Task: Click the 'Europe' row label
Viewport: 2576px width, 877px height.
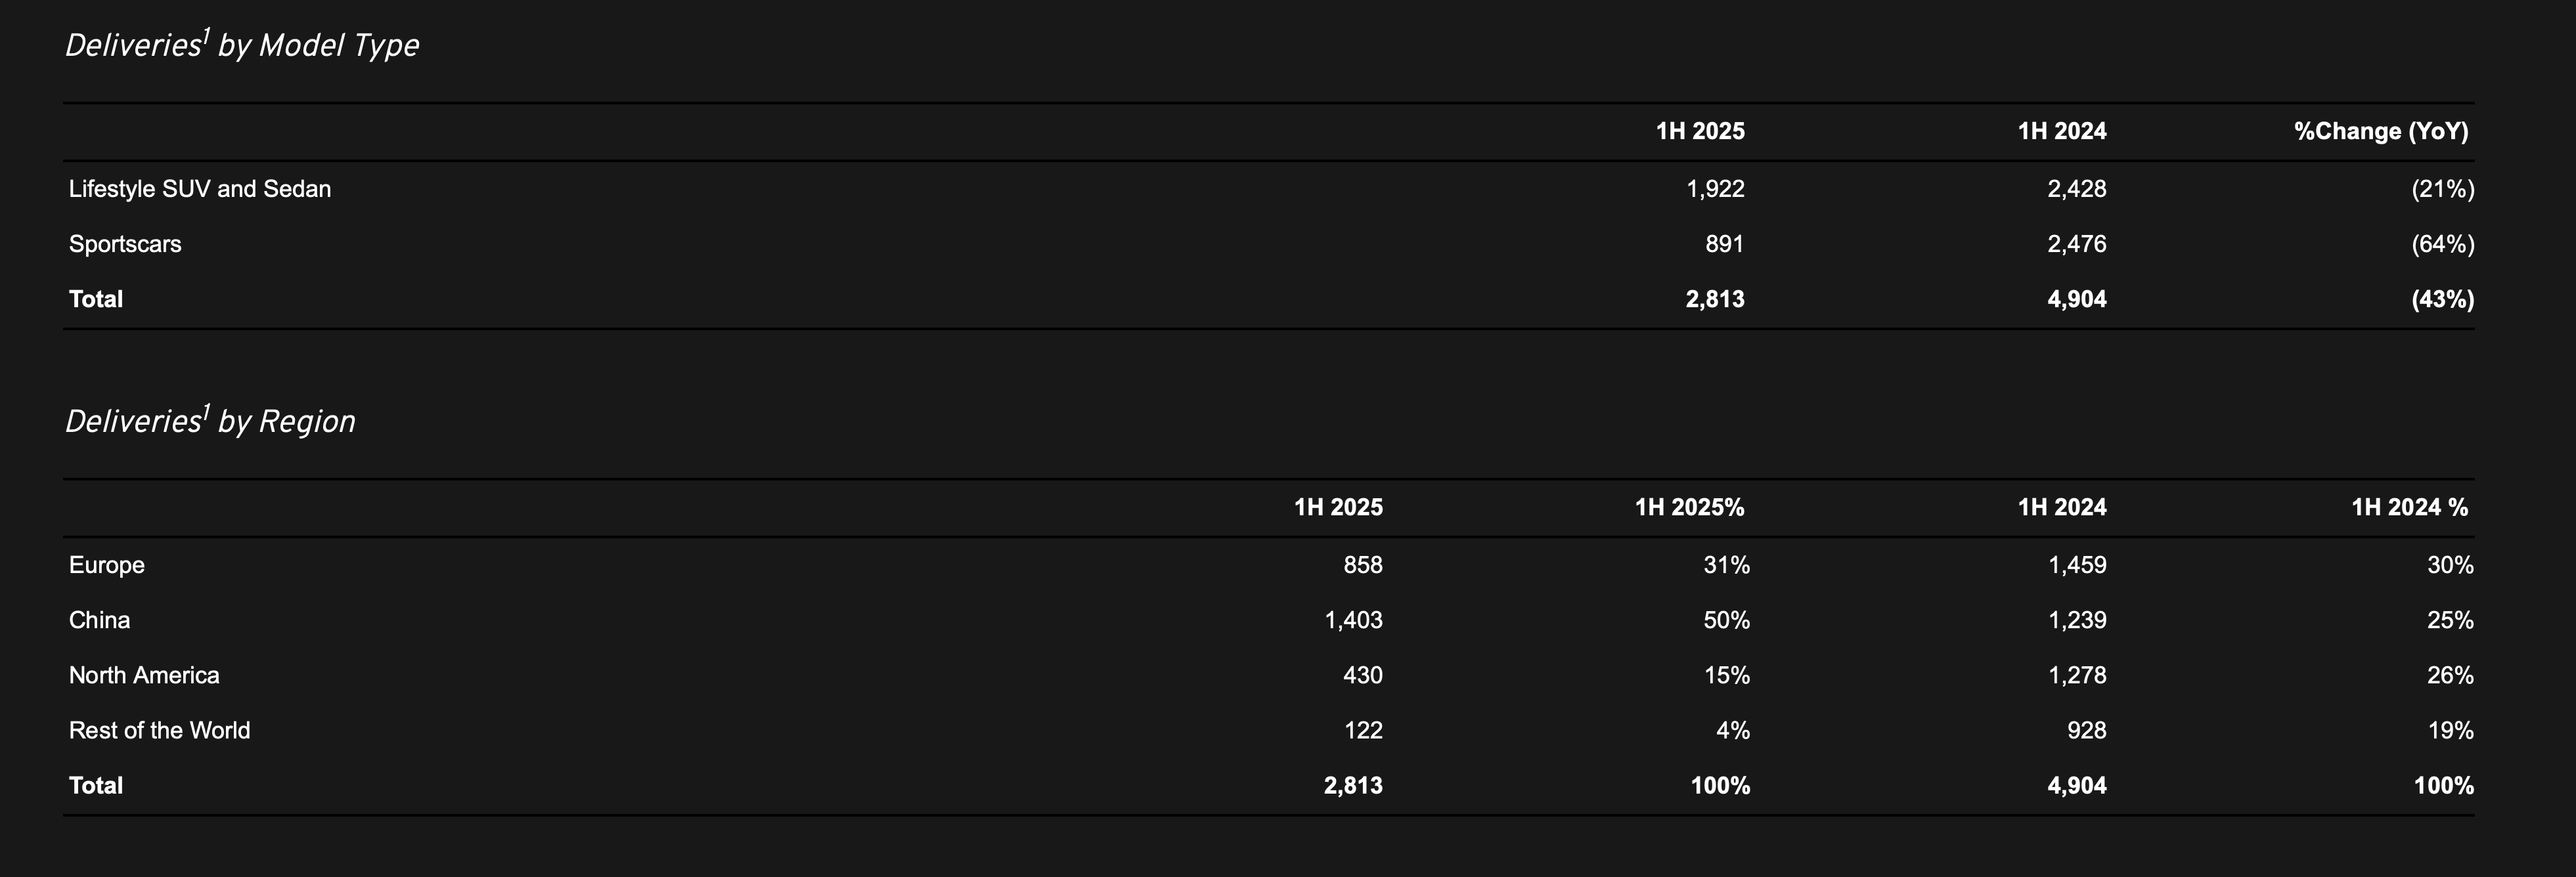Action: click(107, 565)
